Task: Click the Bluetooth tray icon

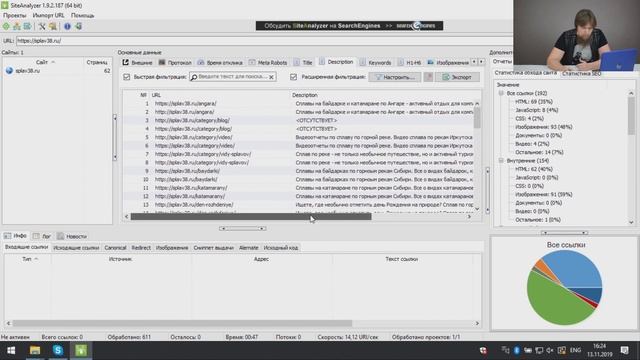Action: (516, 350)
